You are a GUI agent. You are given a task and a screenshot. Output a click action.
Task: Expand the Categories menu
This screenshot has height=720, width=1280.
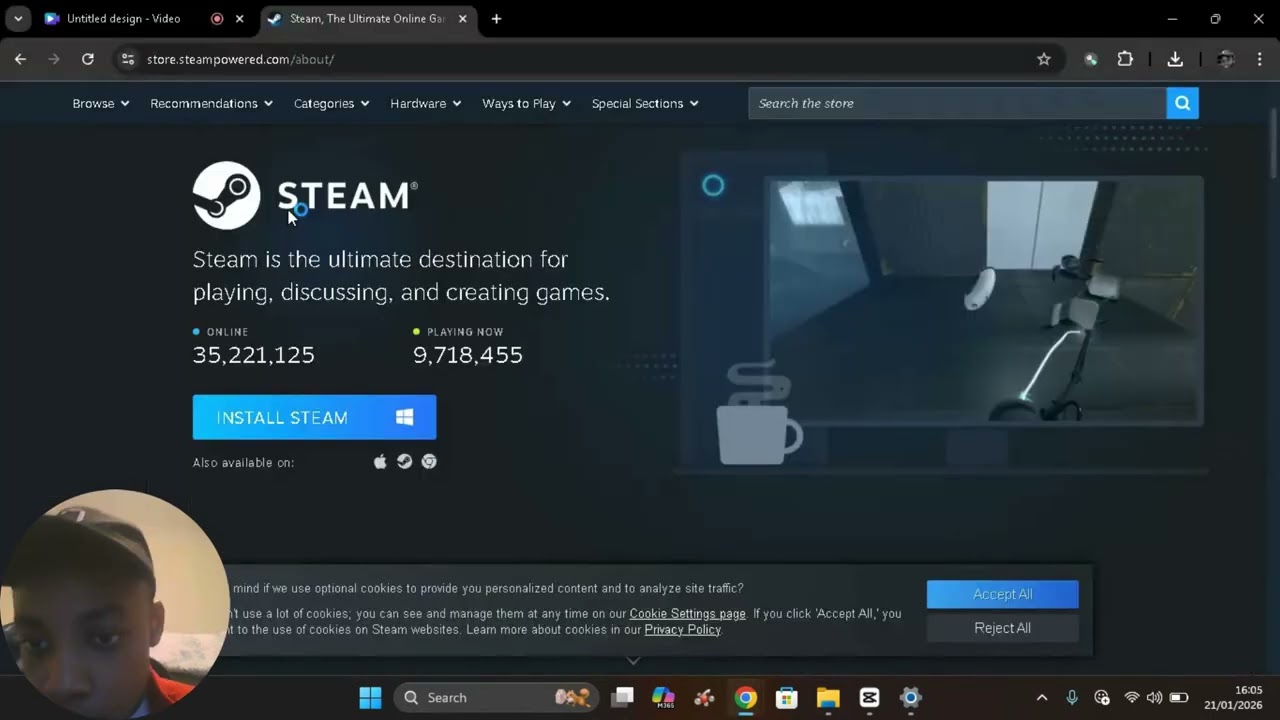click(331, 103)
